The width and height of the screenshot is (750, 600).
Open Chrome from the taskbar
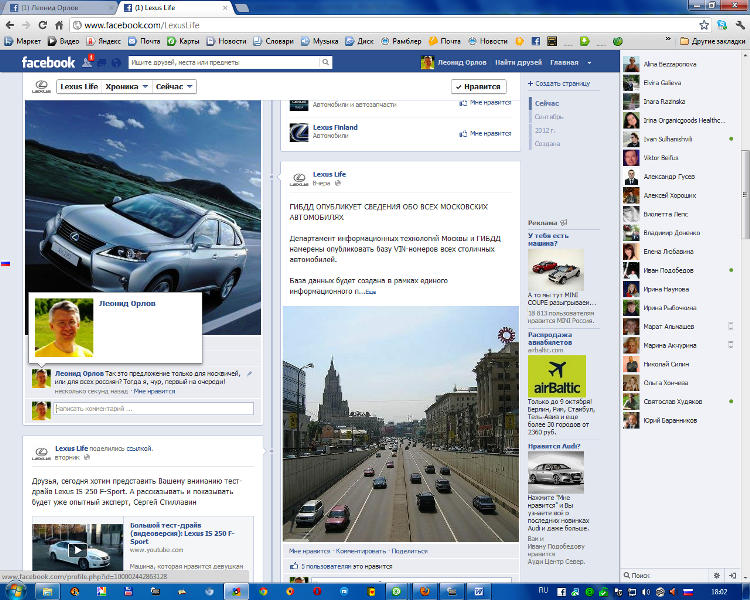[263, 591]
